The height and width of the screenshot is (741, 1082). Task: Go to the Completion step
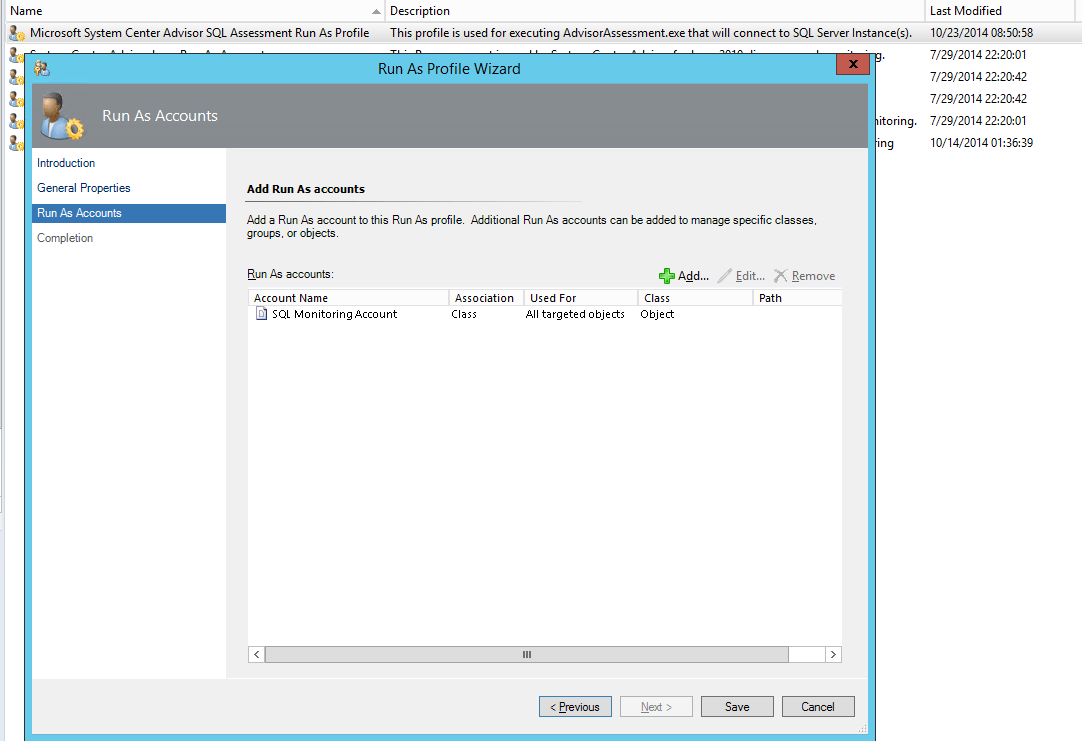point(64,237)
